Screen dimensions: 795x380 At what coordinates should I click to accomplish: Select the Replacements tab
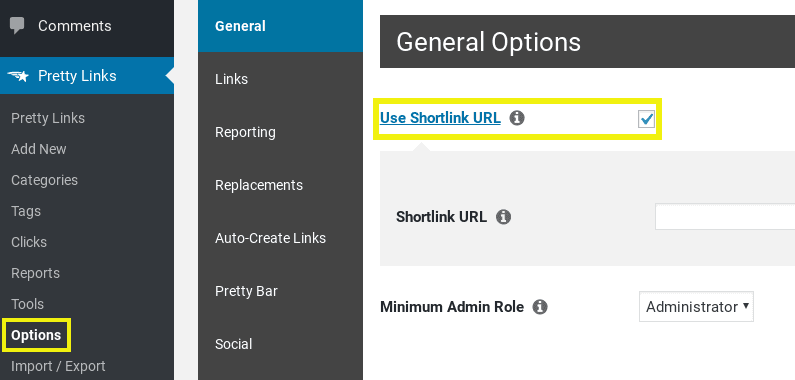(280, 185)
